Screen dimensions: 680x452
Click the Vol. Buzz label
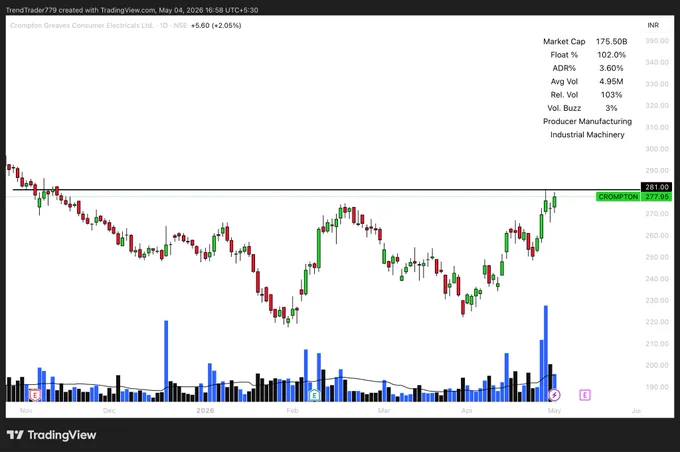click(564, 108)
